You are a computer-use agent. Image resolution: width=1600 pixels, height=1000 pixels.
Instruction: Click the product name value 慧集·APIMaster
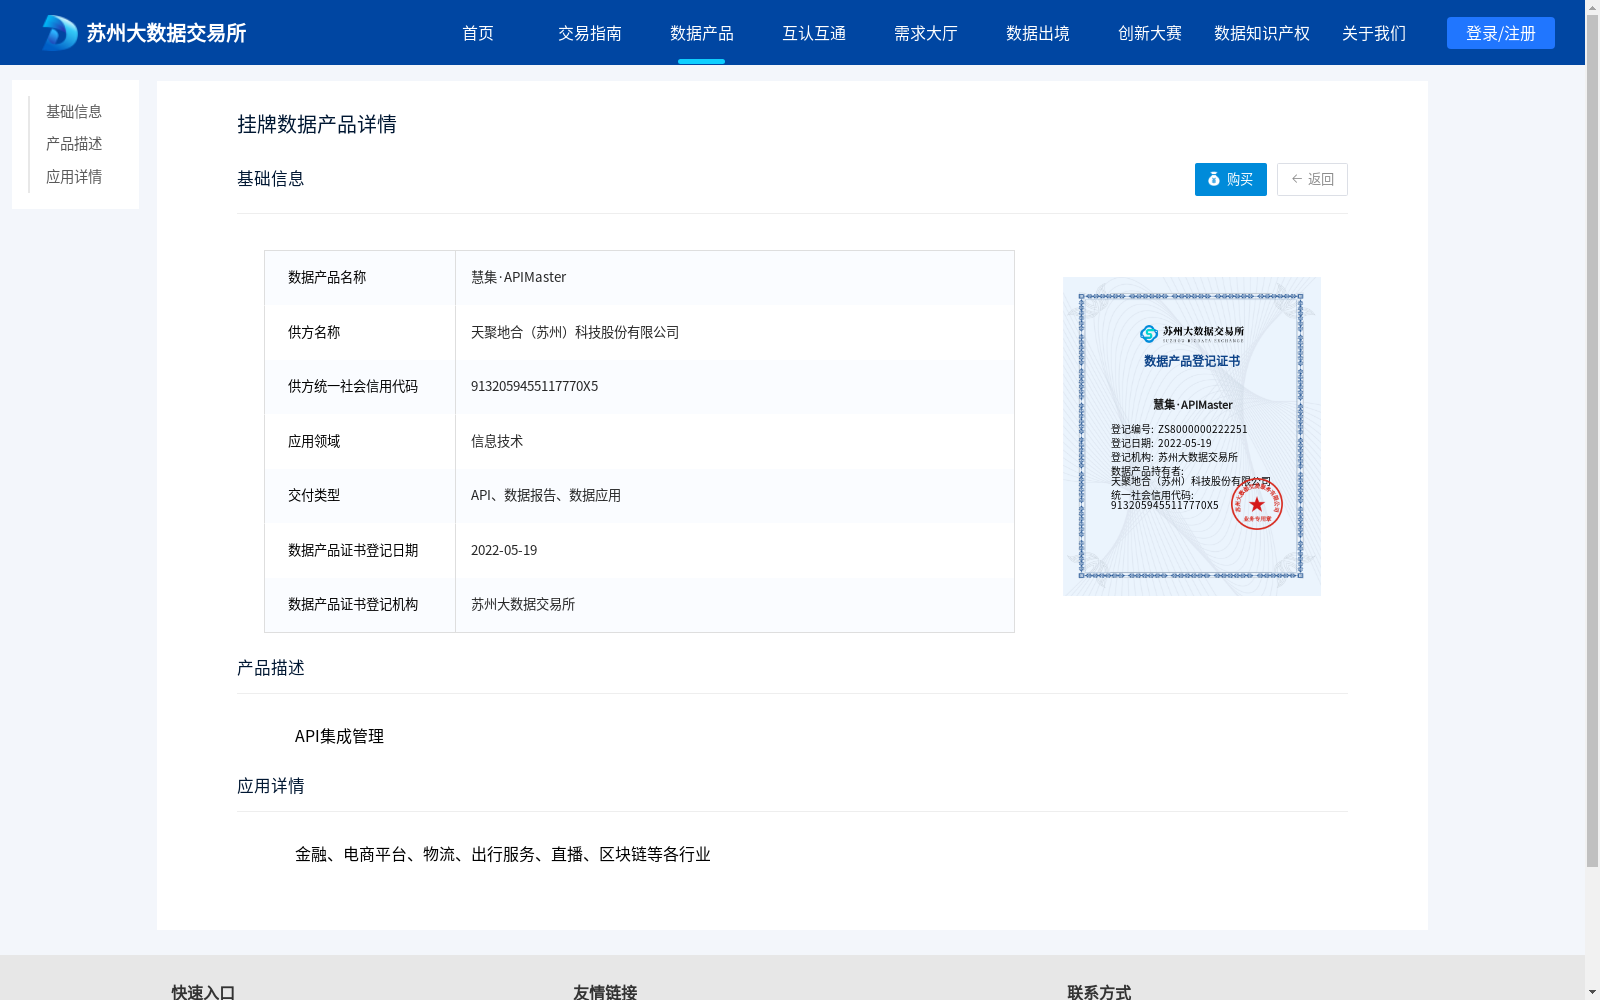[518, 277]
